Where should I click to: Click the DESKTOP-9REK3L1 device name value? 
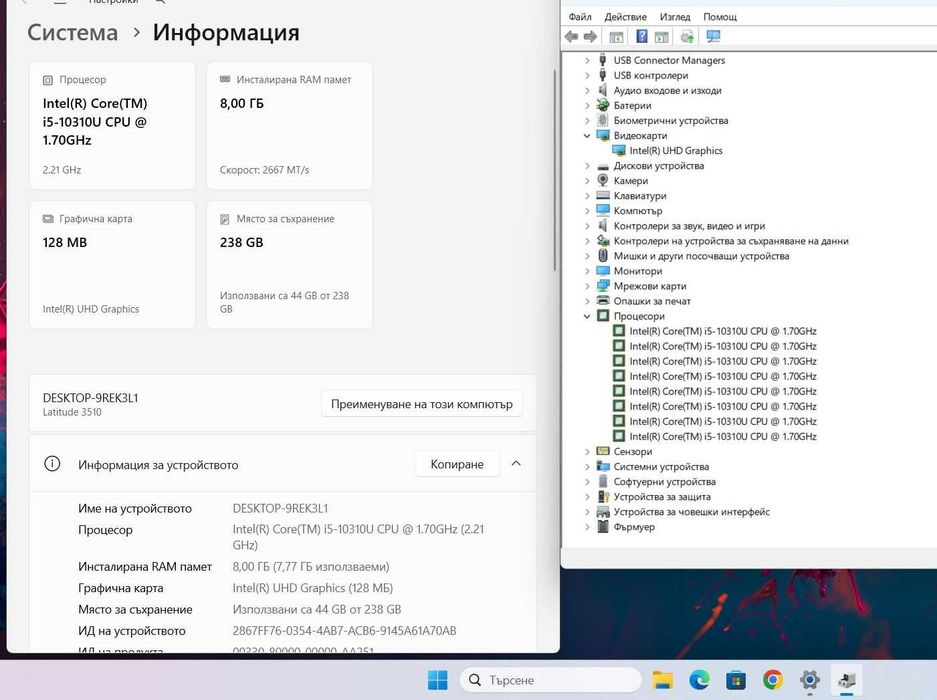(280, 509)
